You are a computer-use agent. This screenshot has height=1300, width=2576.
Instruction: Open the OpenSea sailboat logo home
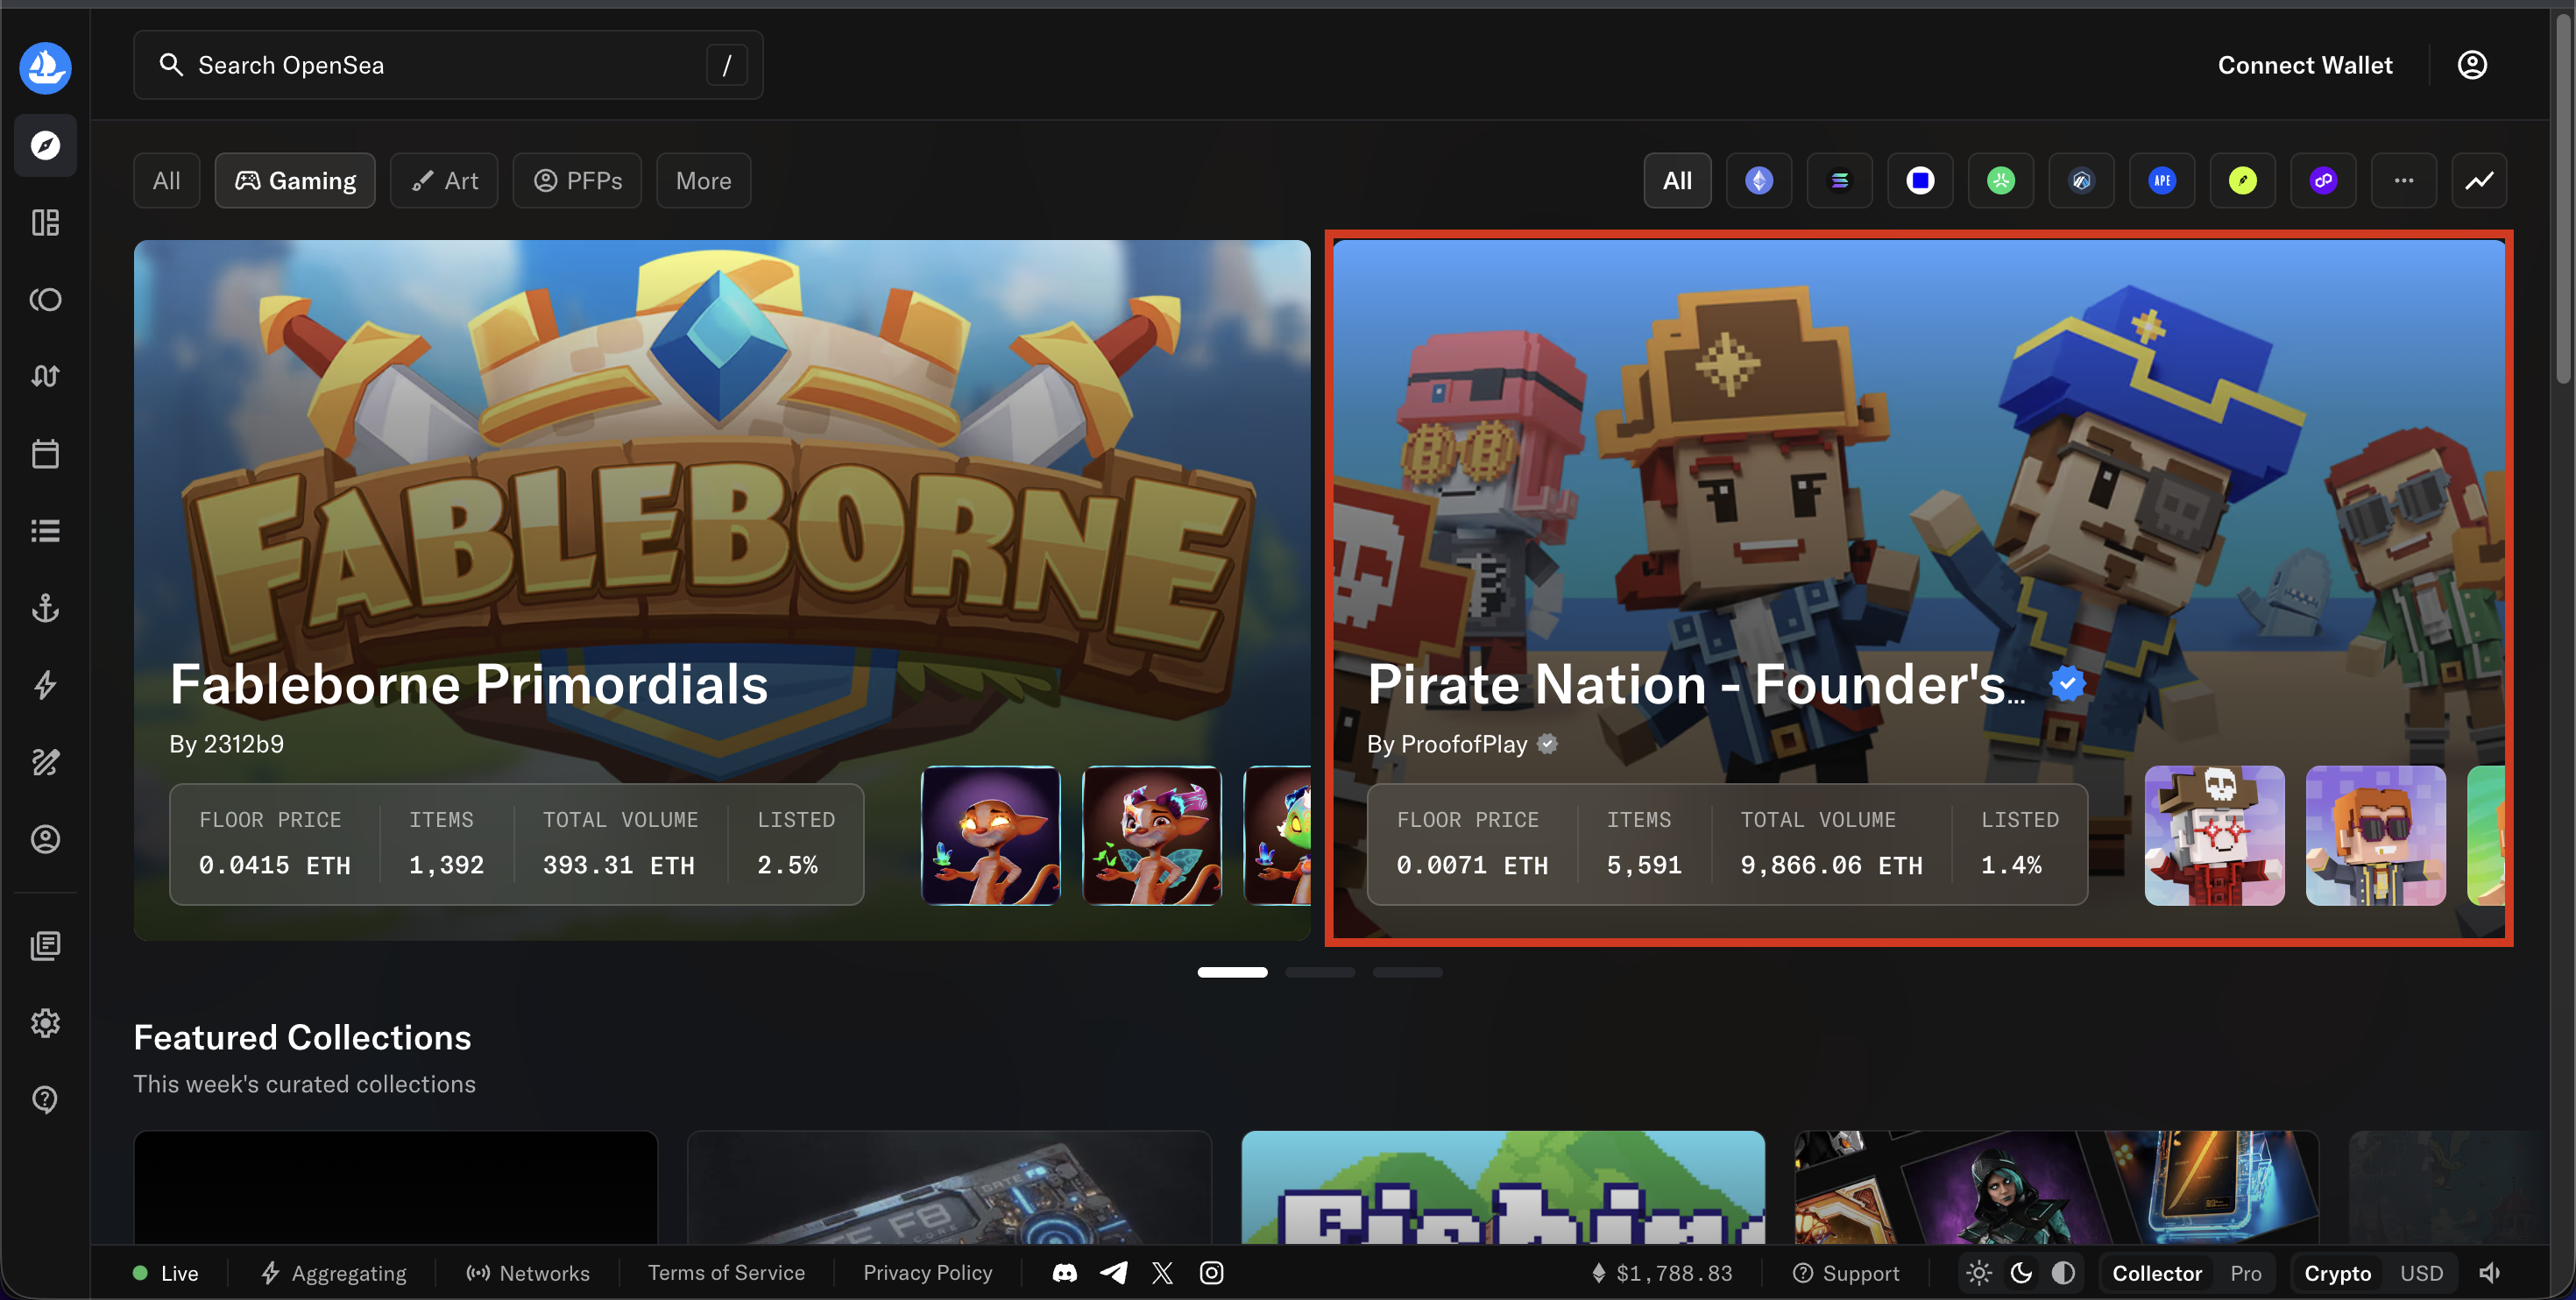(45, 67)
